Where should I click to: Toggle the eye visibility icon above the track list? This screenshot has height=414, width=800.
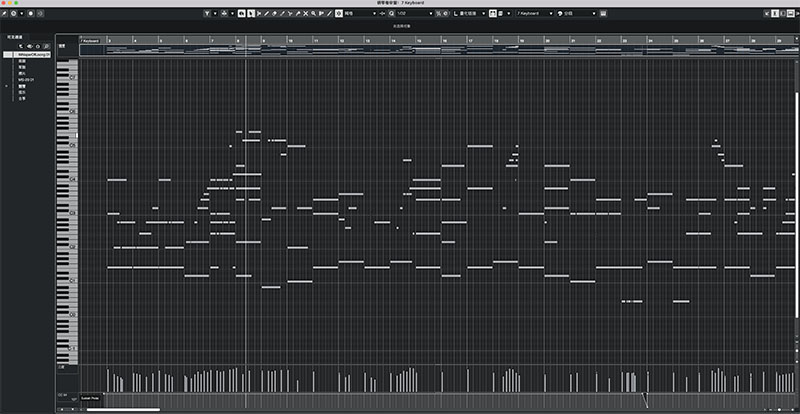[30, 46]
